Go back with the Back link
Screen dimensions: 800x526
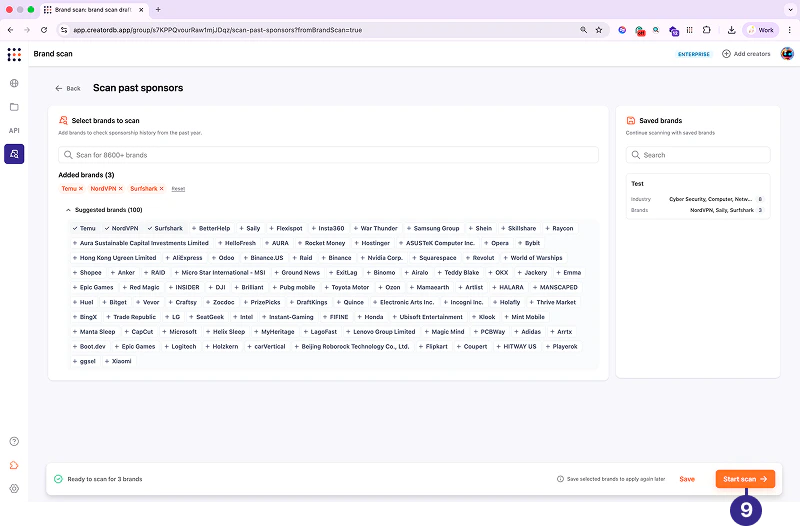(68, 88)
